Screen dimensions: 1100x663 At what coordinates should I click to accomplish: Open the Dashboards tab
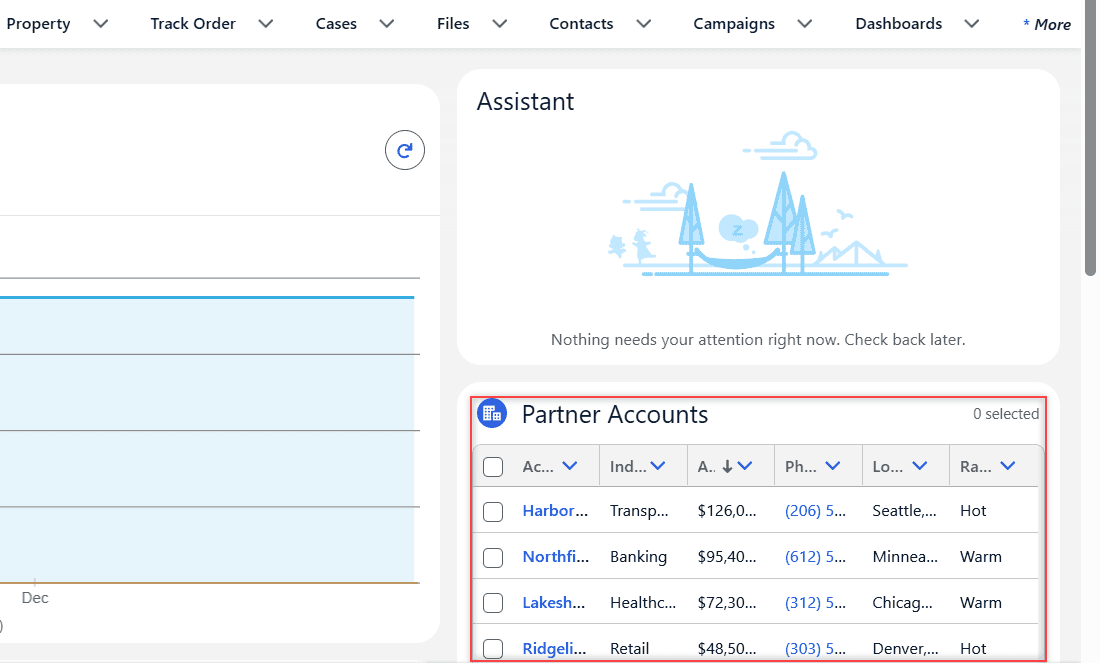tap(899, 24)
